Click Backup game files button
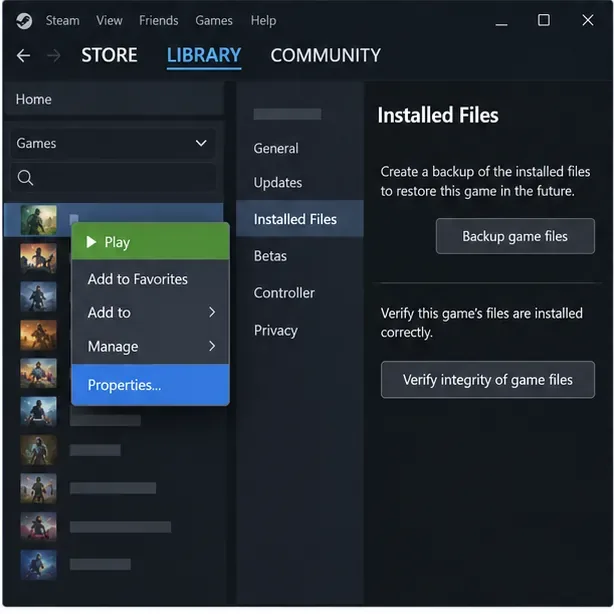Viewport: 614px width, 614px height. pos(515,236)
